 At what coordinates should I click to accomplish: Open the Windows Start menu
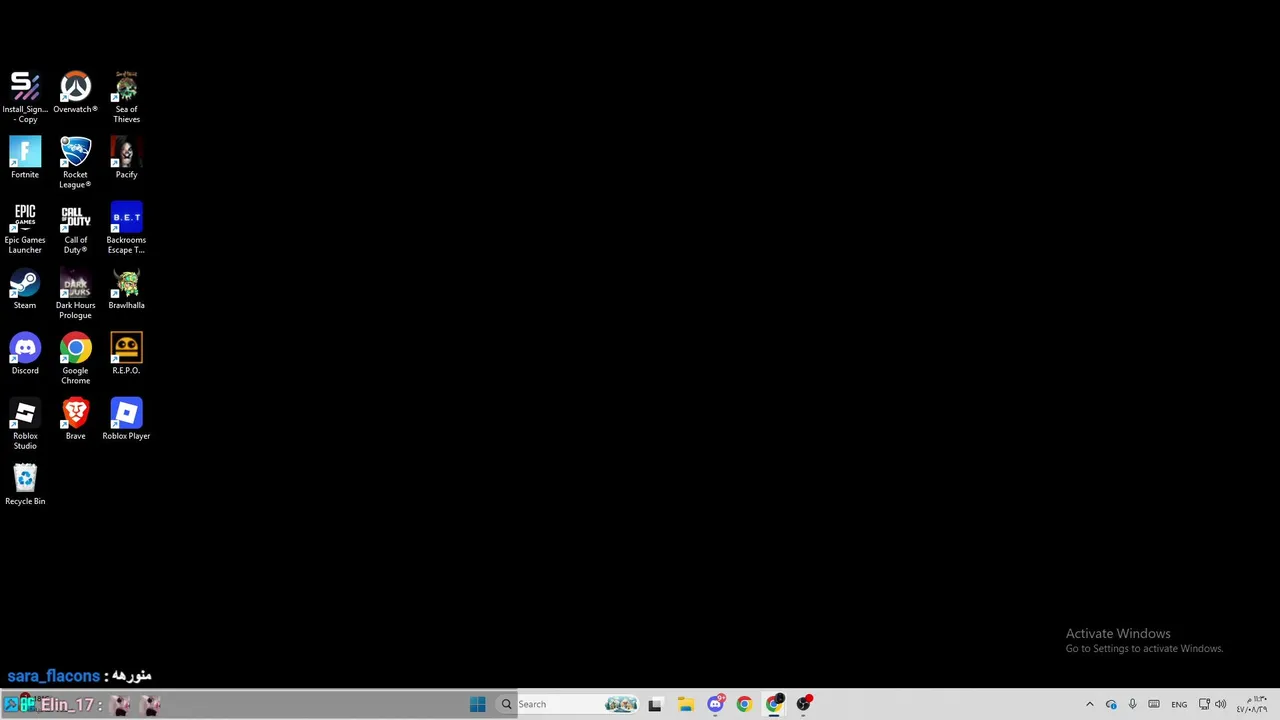tap(477, 704)
